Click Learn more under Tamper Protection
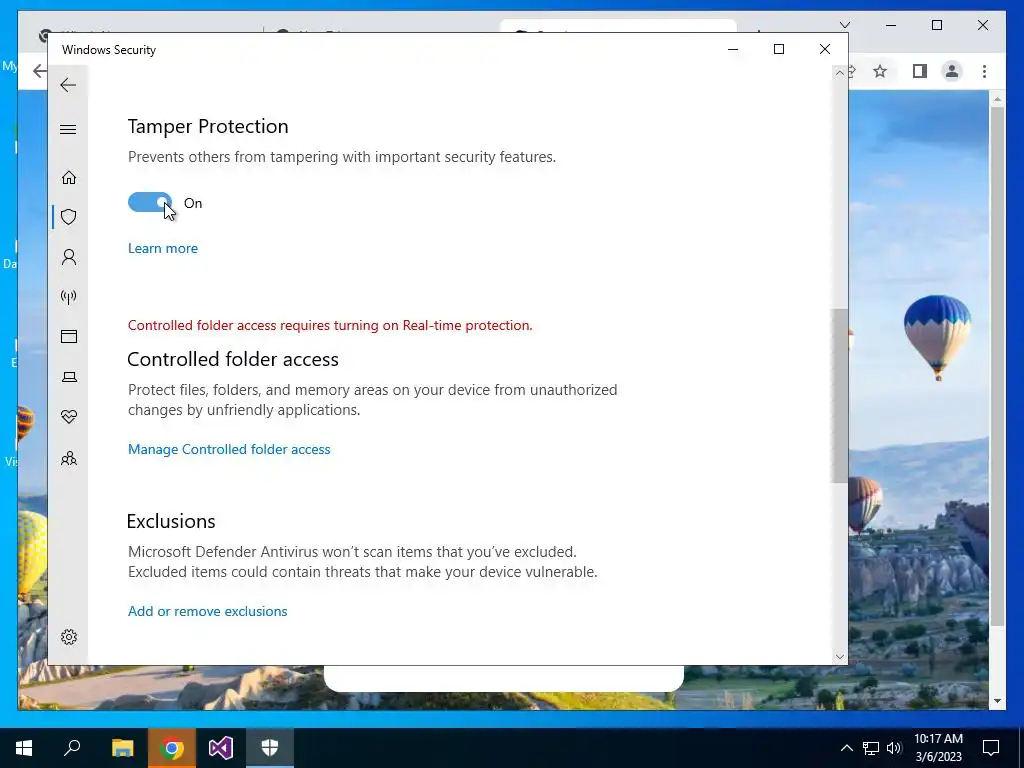The image size is (1024, 768). pyautogui.click(x=163, y=248)
